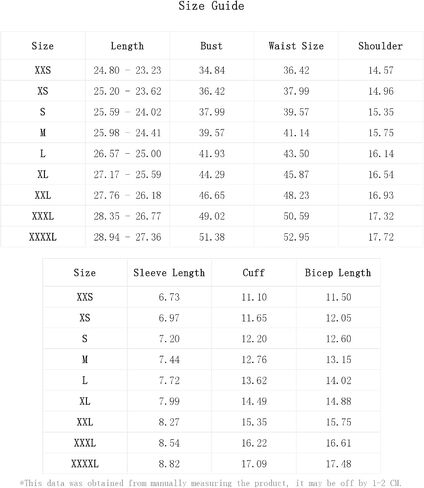The width and height of the screenshot is (424, 488).
Task: Click the XXXXL label in top table
Action: (43, 237)
